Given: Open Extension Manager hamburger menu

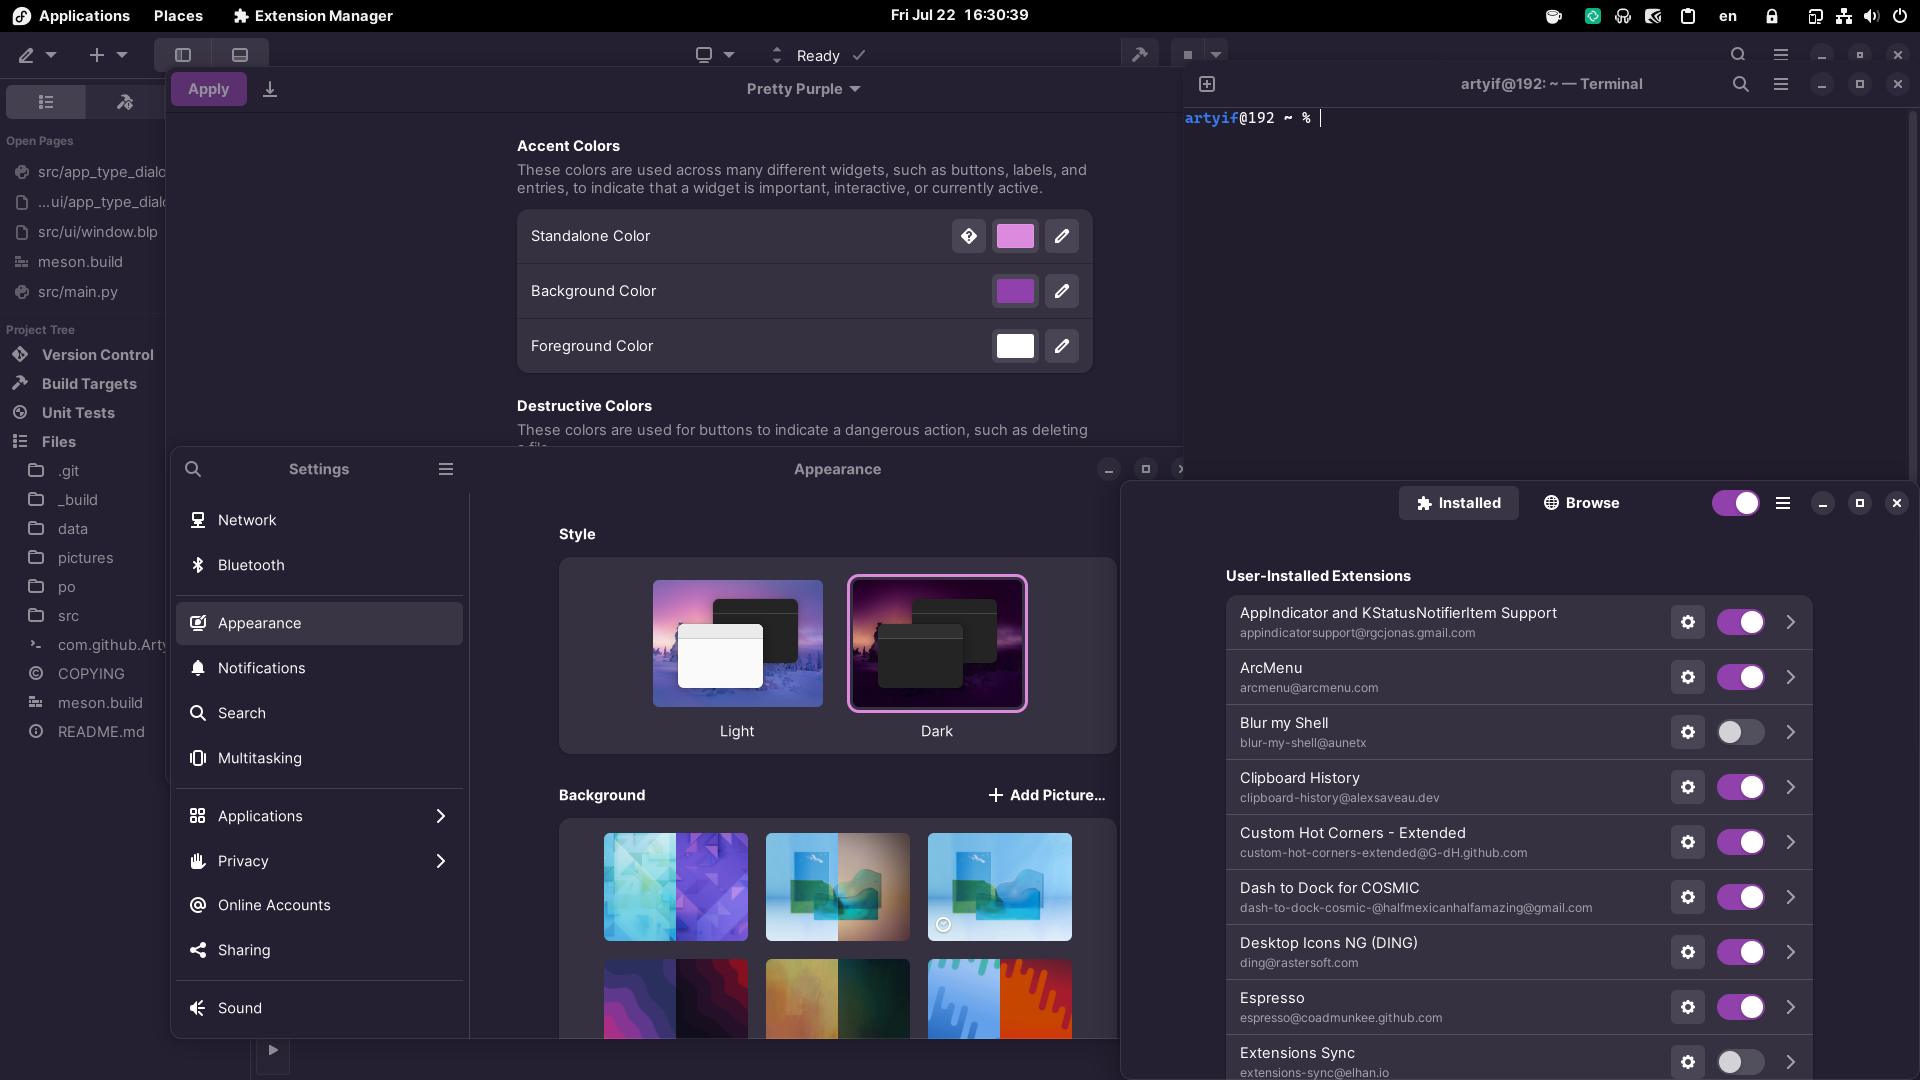Looking at the screenshot, I should [1783, 503].
